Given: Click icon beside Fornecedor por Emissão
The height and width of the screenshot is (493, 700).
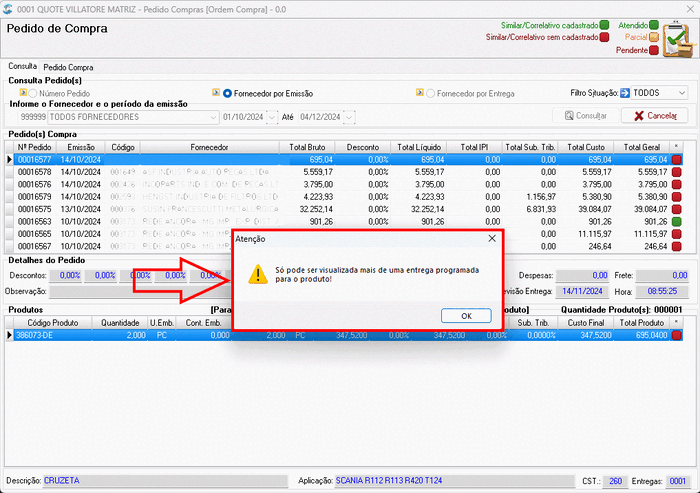Looking at the screenshot, I should pyautogui.click(x=216, y=92).
